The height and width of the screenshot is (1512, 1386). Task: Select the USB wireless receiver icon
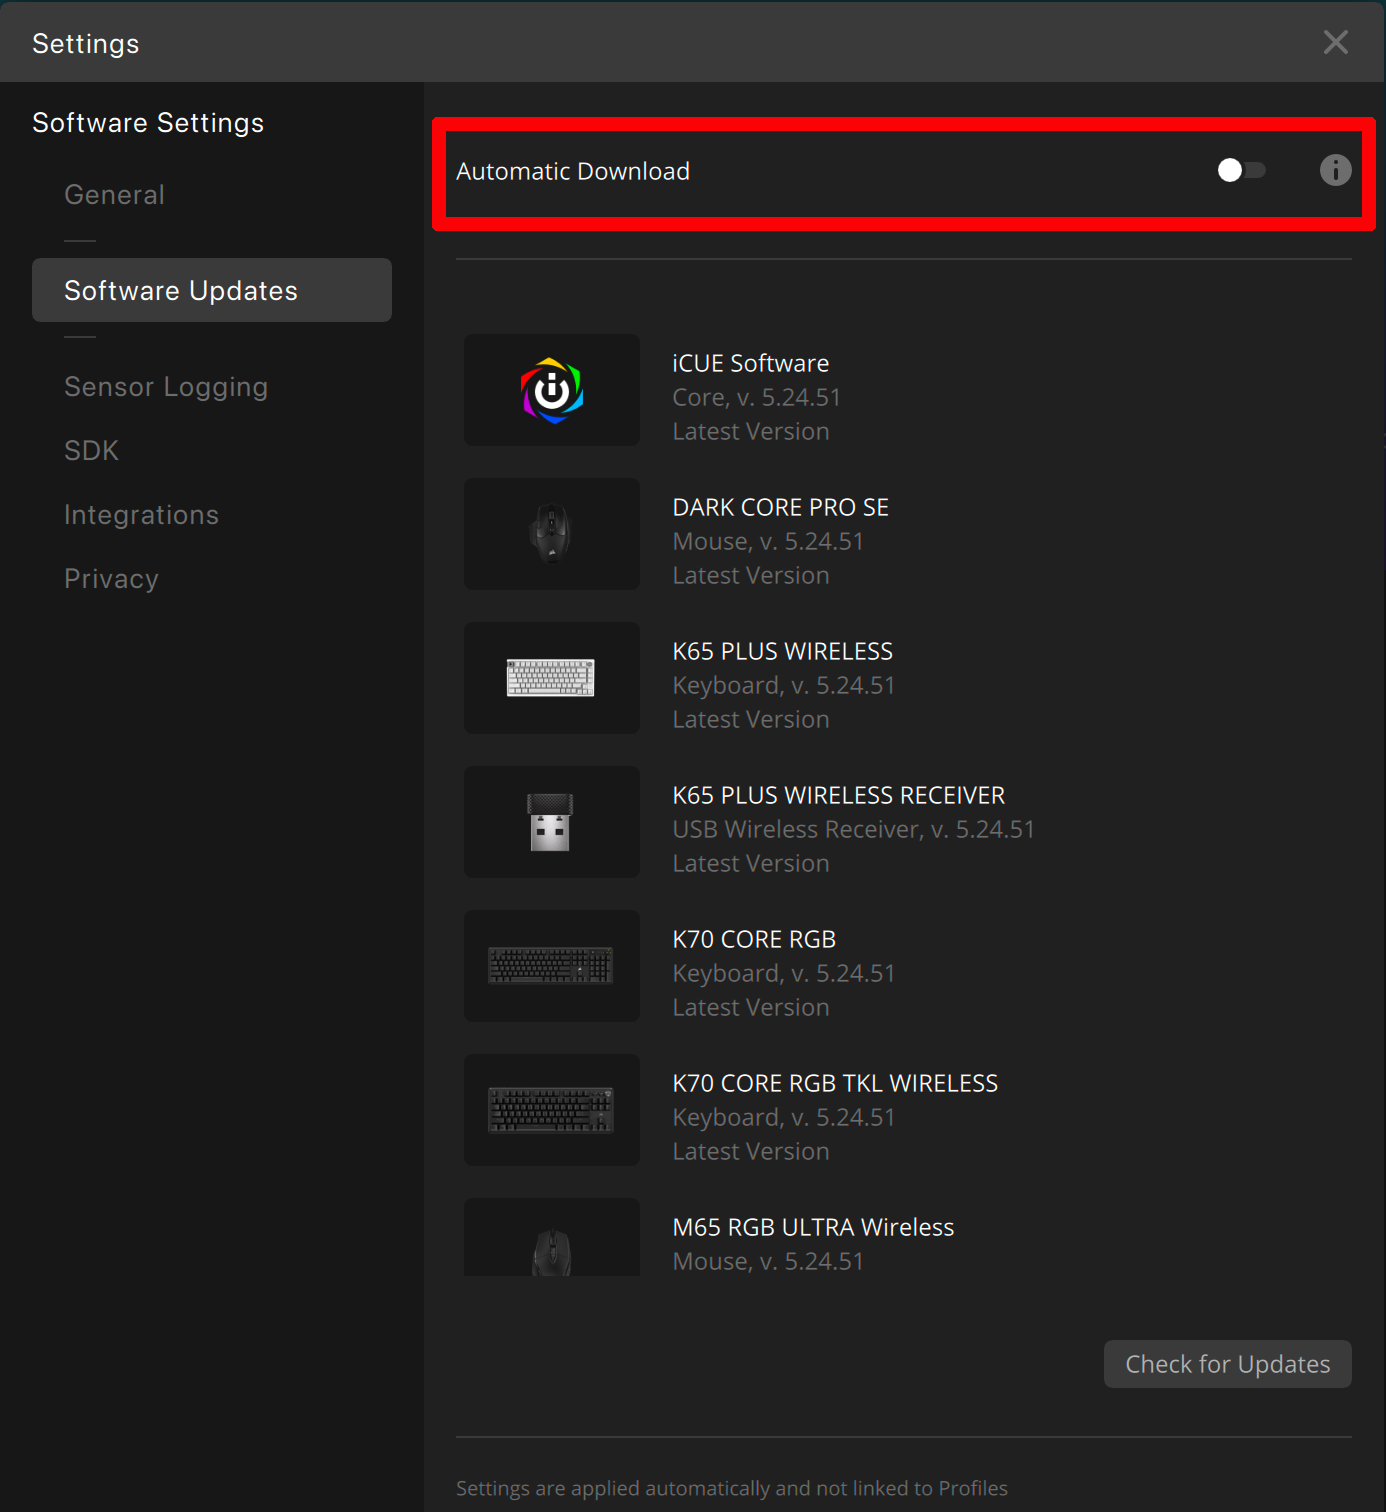coord(550,822)
